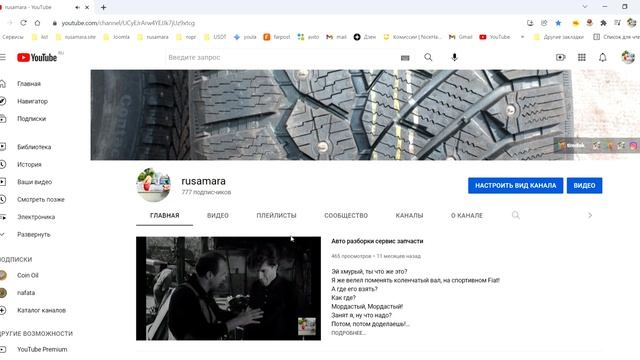Image resolution: width=640 pixels, height=360 pixels.
Task: Open the browser extensions puzzle icon
Action: tap(603, 23)
